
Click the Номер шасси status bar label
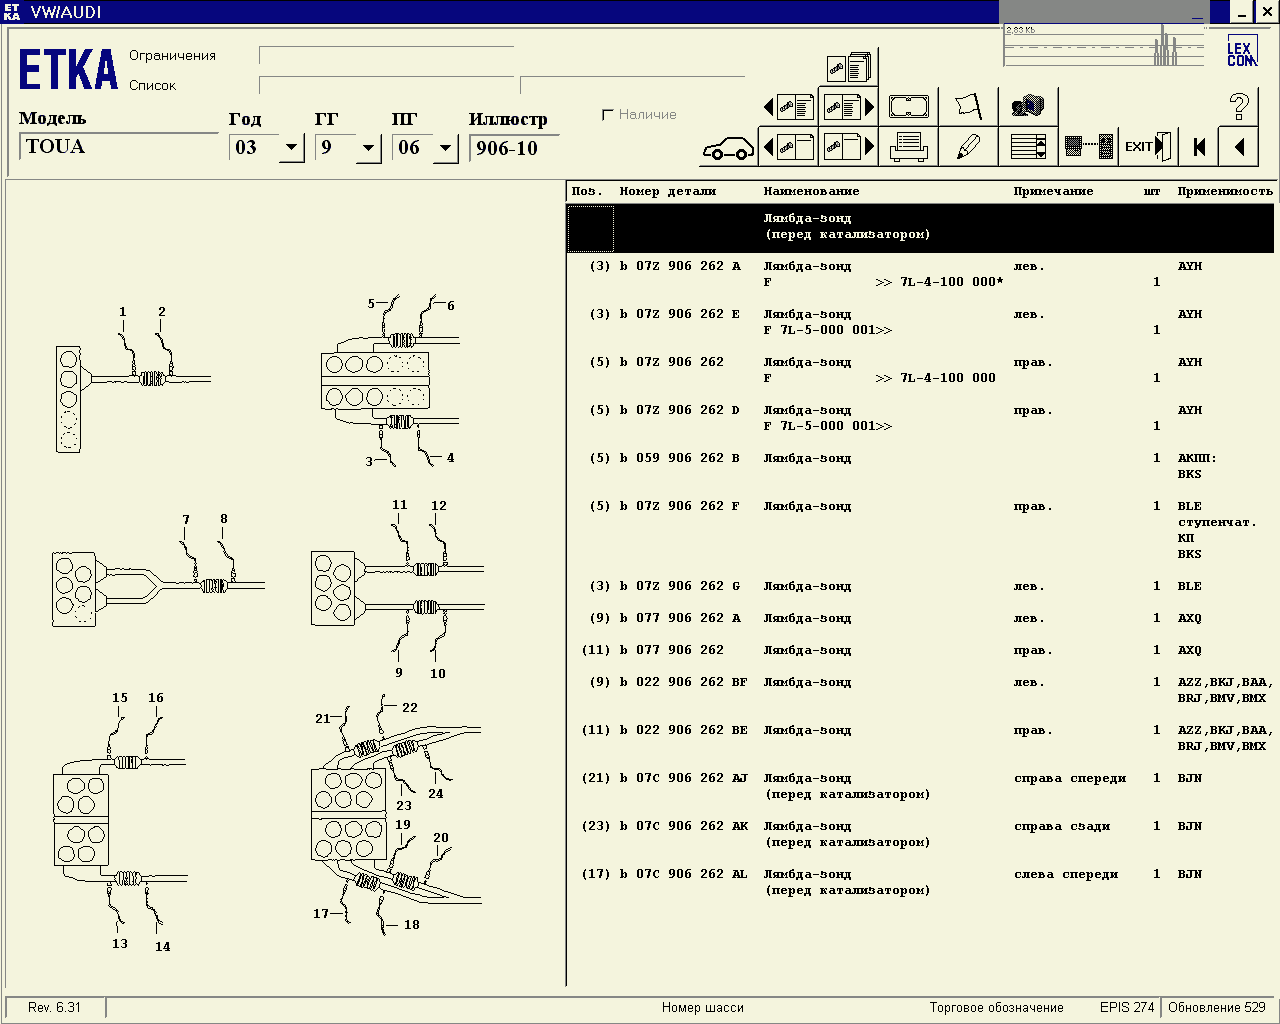(702, 1008)
